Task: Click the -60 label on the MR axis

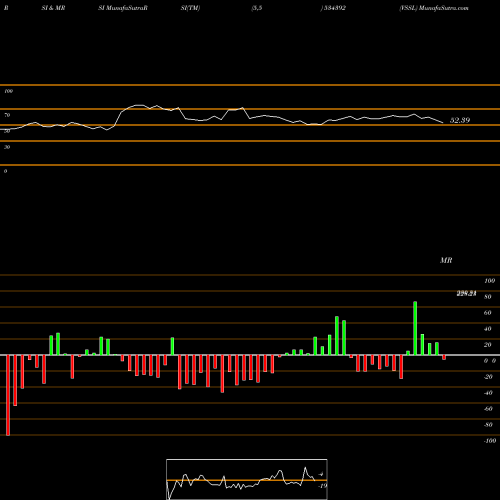Action: pyautogui.click(x=488, y=409)
